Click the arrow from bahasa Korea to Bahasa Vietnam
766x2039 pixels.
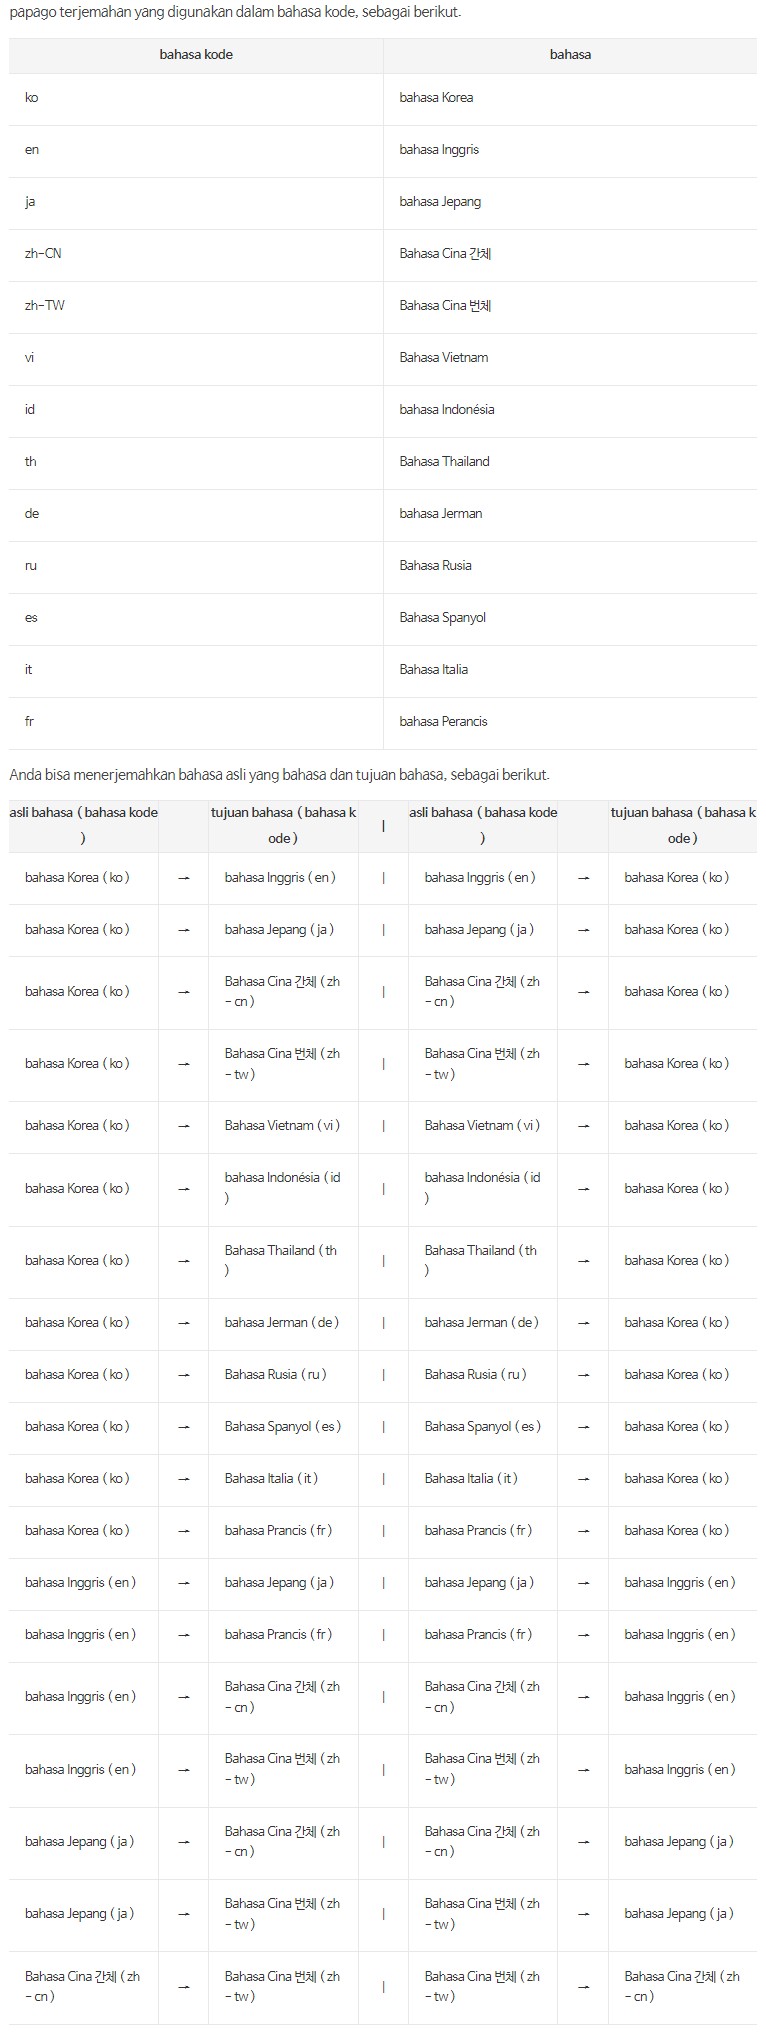click(x=183, y=1126)
